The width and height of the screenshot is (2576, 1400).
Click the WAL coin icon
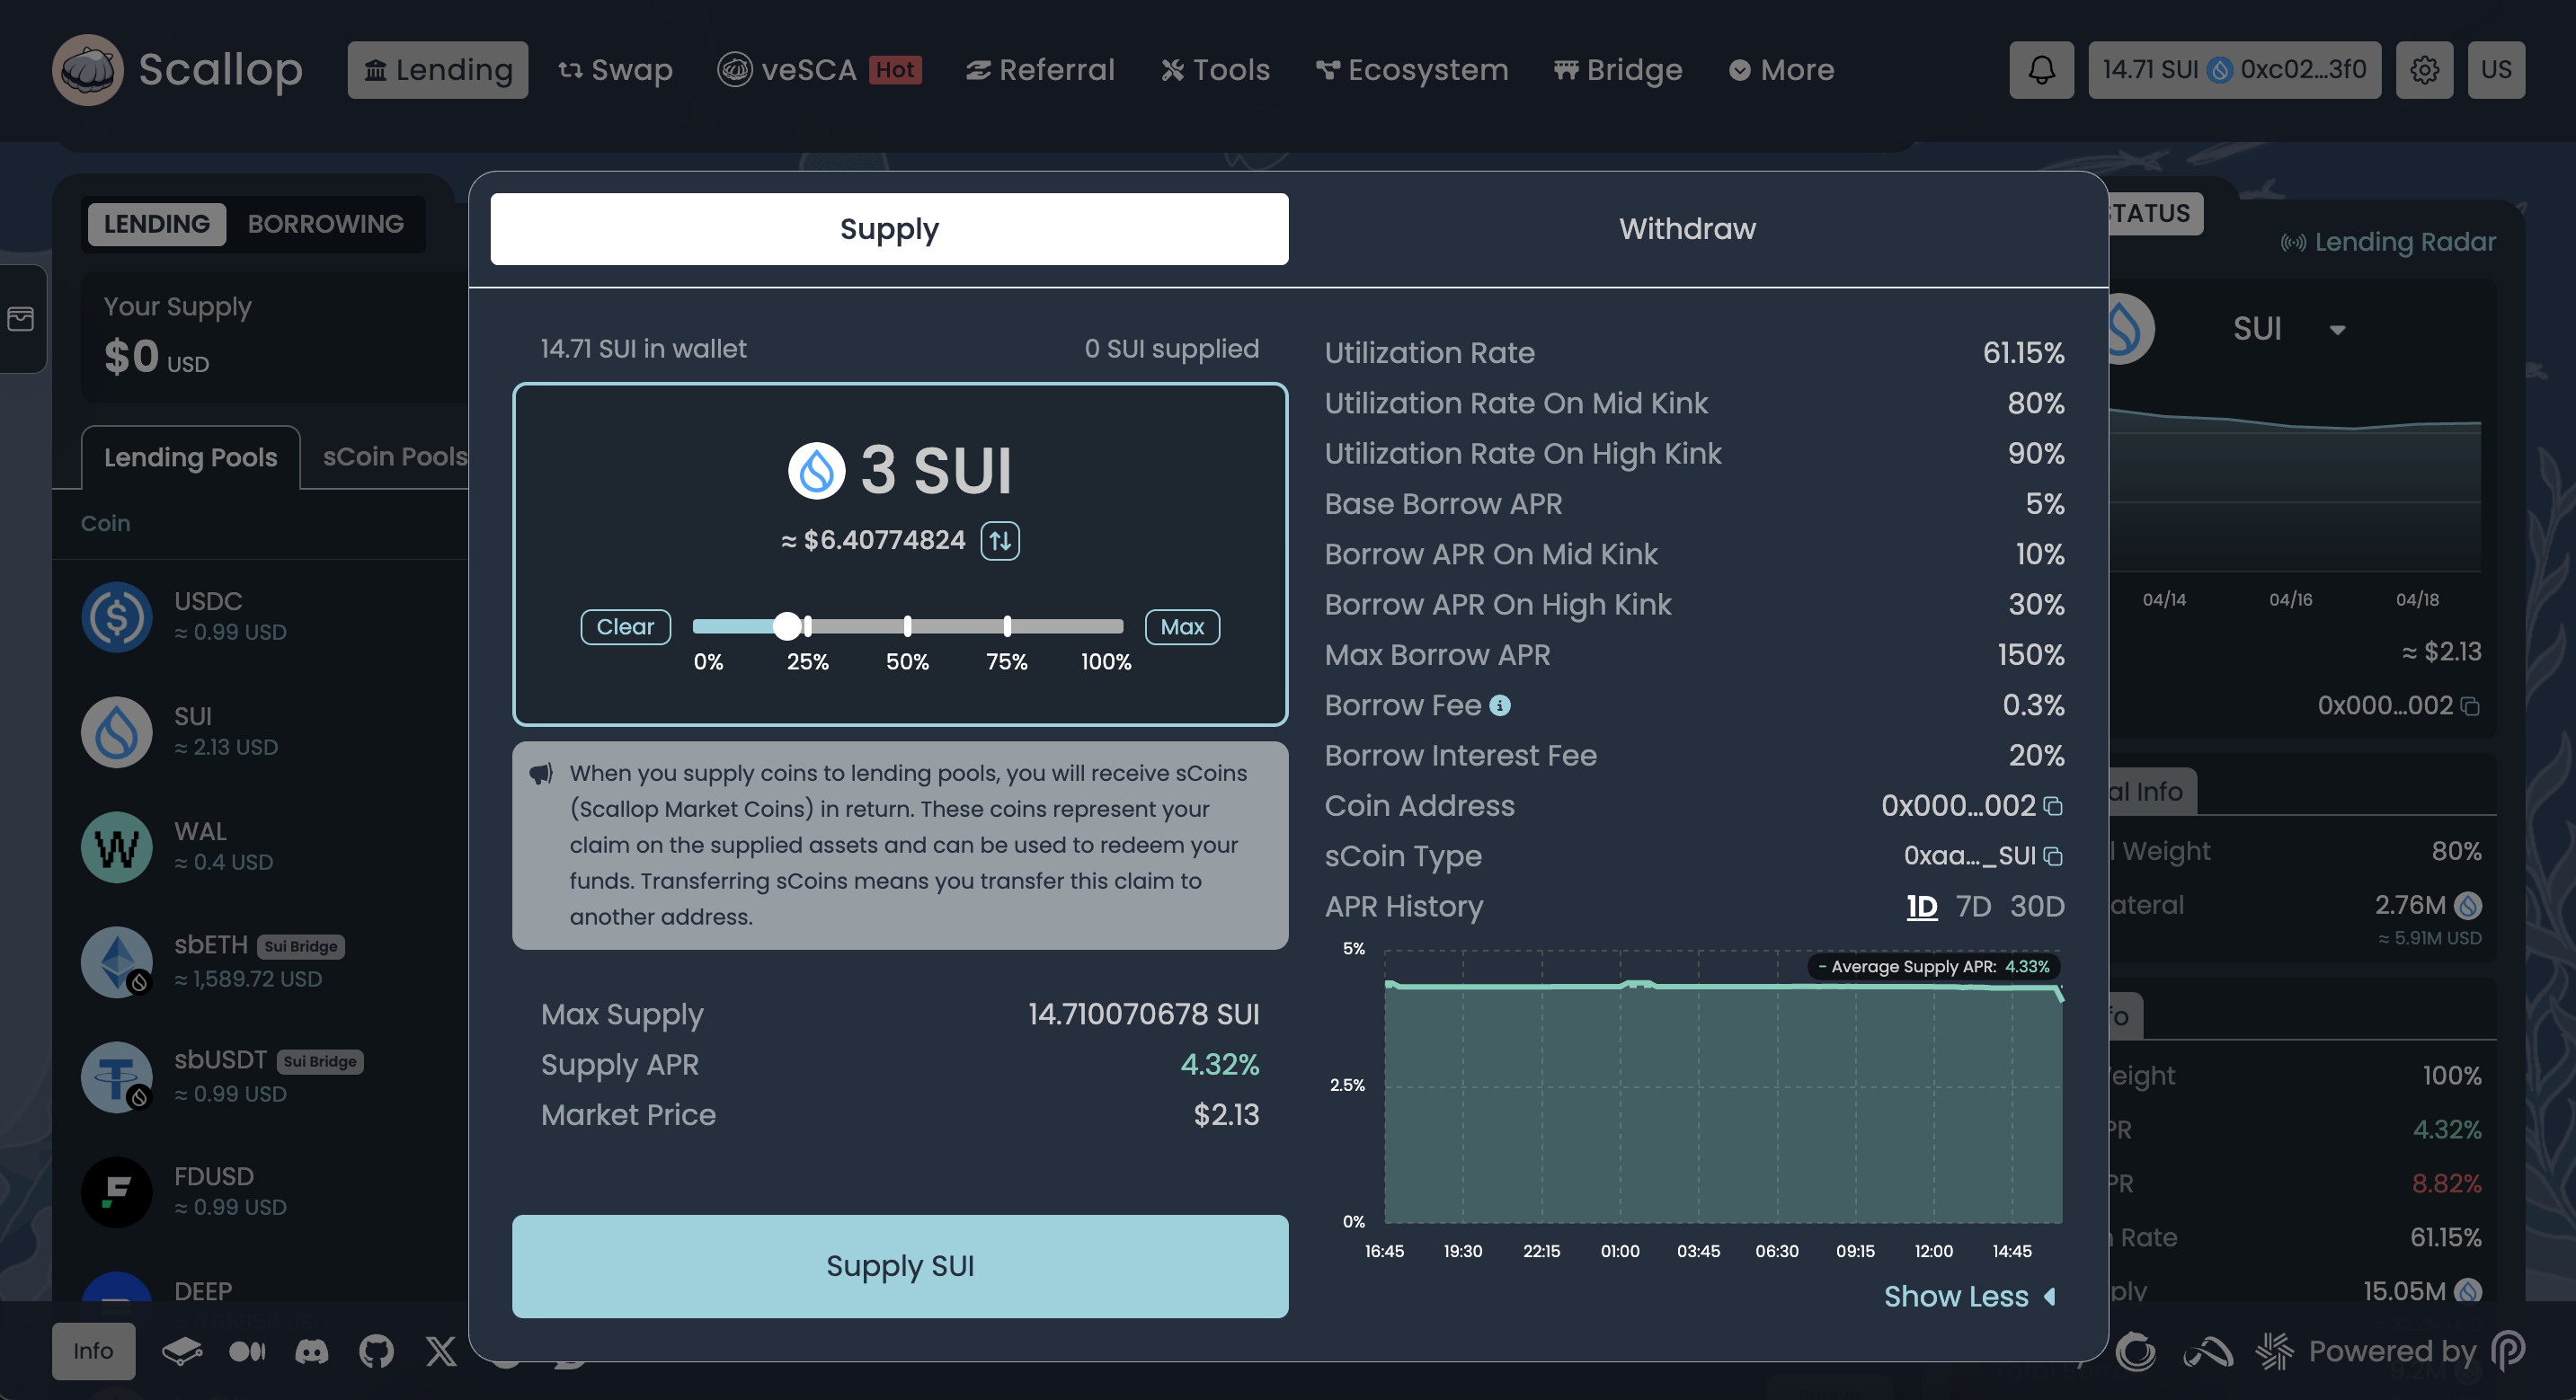(x=117, y=847)
